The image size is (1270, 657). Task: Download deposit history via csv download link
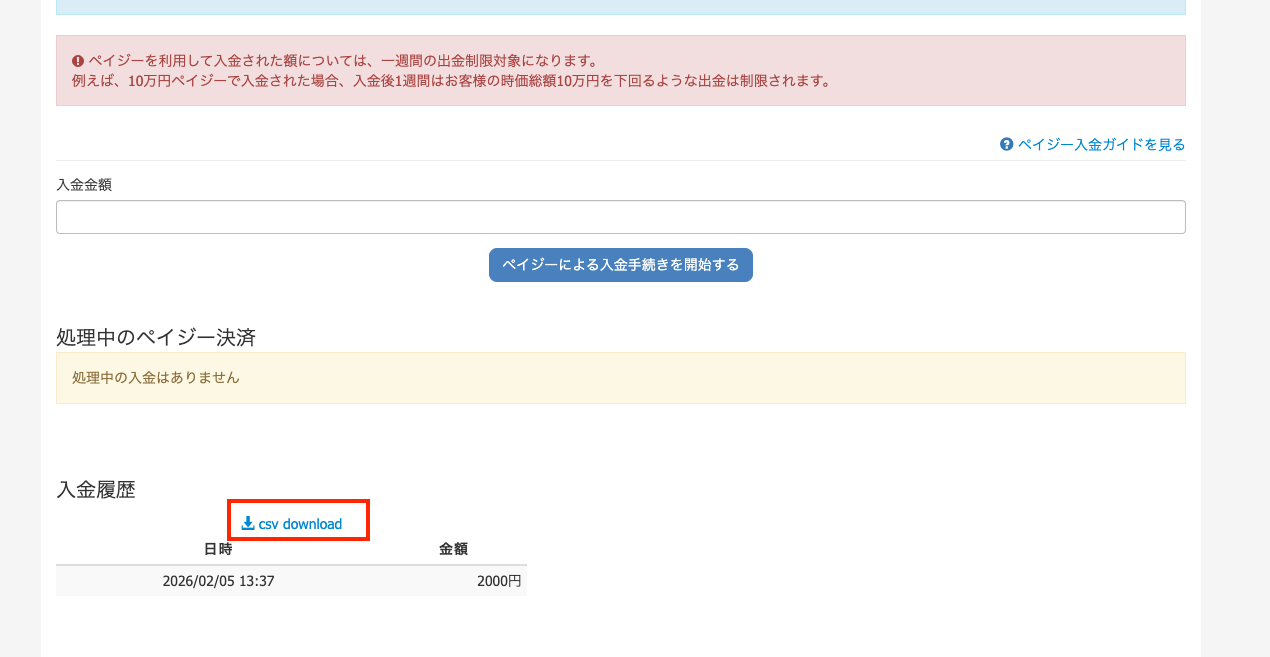(299, 524)
